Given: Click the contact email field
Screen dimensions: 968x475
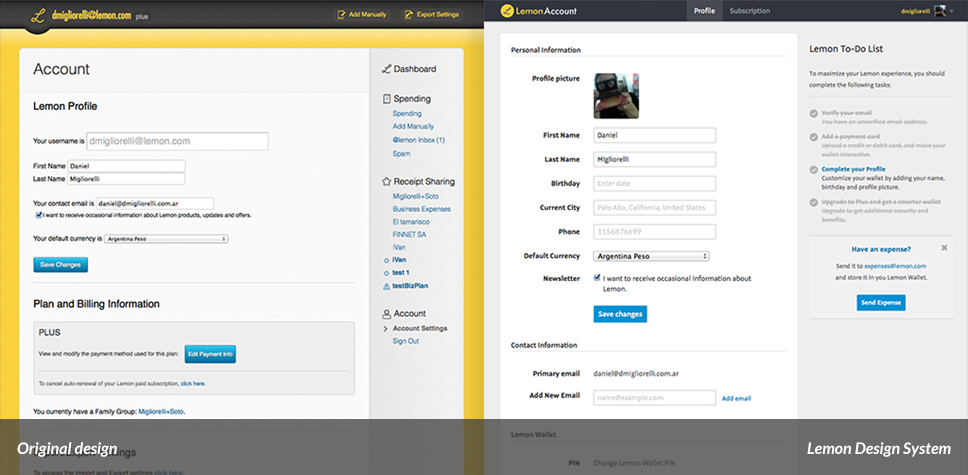Looking at the screenshot, I should 155,203.
